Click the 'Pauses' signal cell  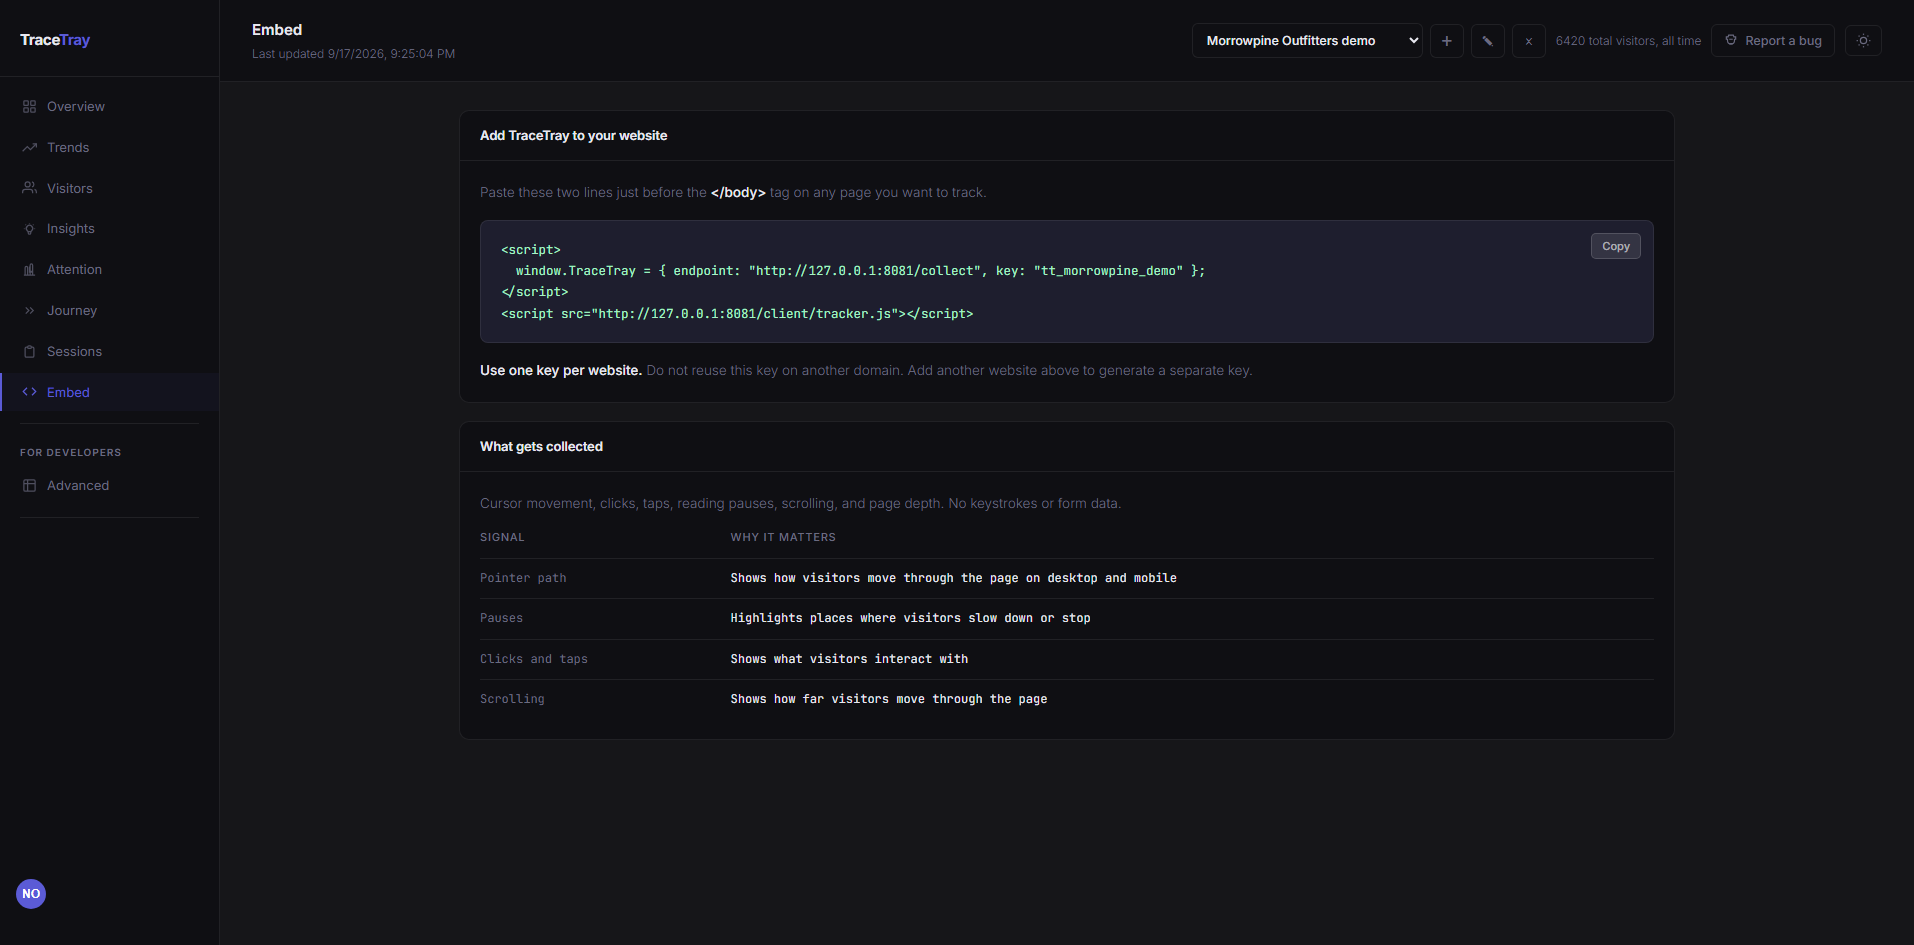tap(501, 618)
